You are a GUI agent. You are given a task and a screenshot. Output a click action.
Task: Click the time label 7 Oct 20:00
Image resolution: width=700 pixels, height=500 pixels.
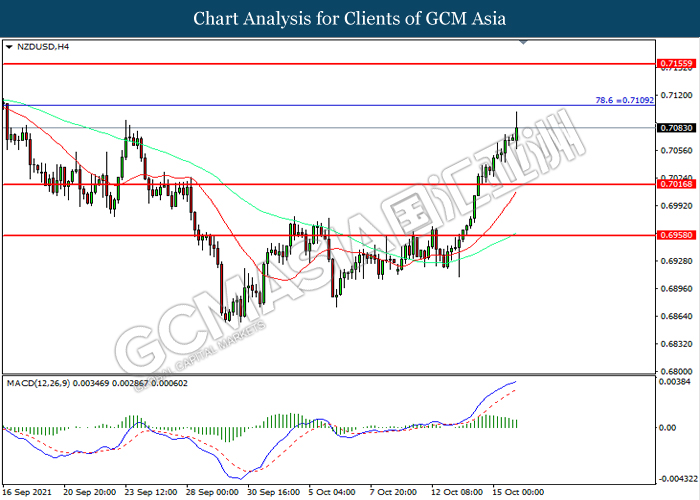(x=393, y=492)
